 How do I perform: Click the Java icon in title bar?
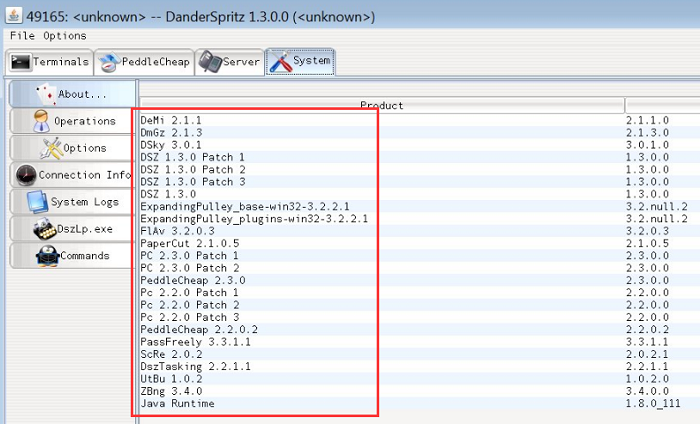(13, 16)
